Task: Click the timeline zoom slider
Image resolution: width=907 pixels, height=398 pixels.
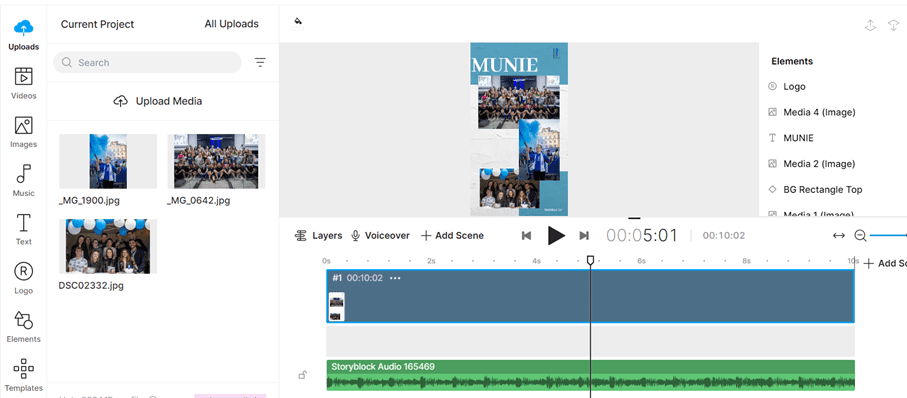Action: click(x=888, y=235)
